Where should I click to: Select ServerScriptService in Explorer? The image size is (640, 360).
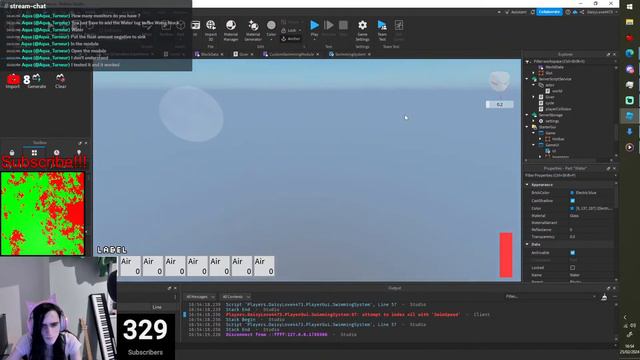[x=555, y=79]
